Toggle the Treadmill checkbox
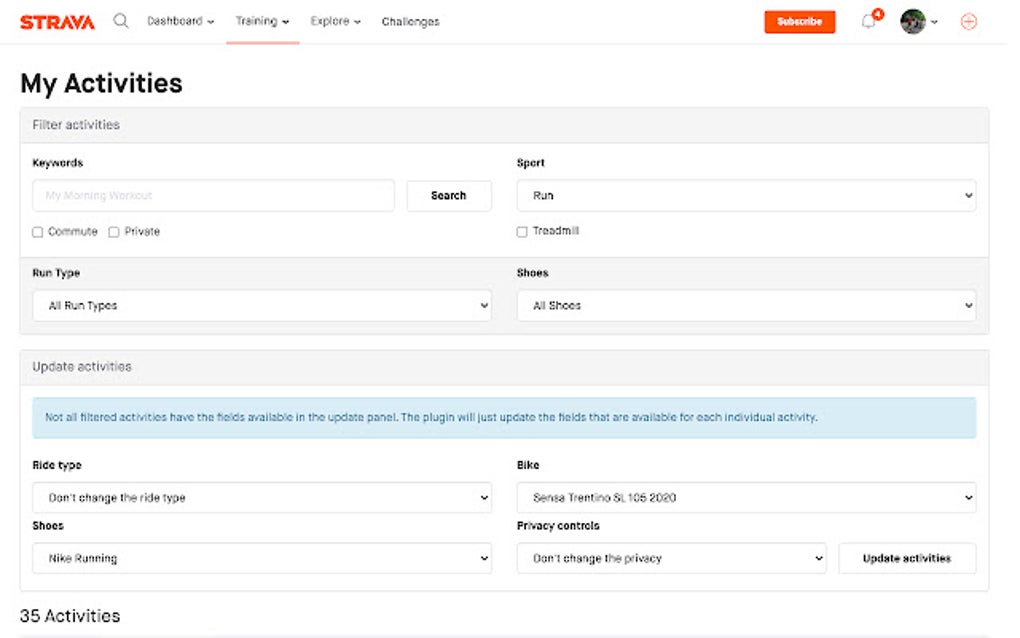Image resolution: width=1020 pixels, height=638 pixels. (x=521, y=231)
